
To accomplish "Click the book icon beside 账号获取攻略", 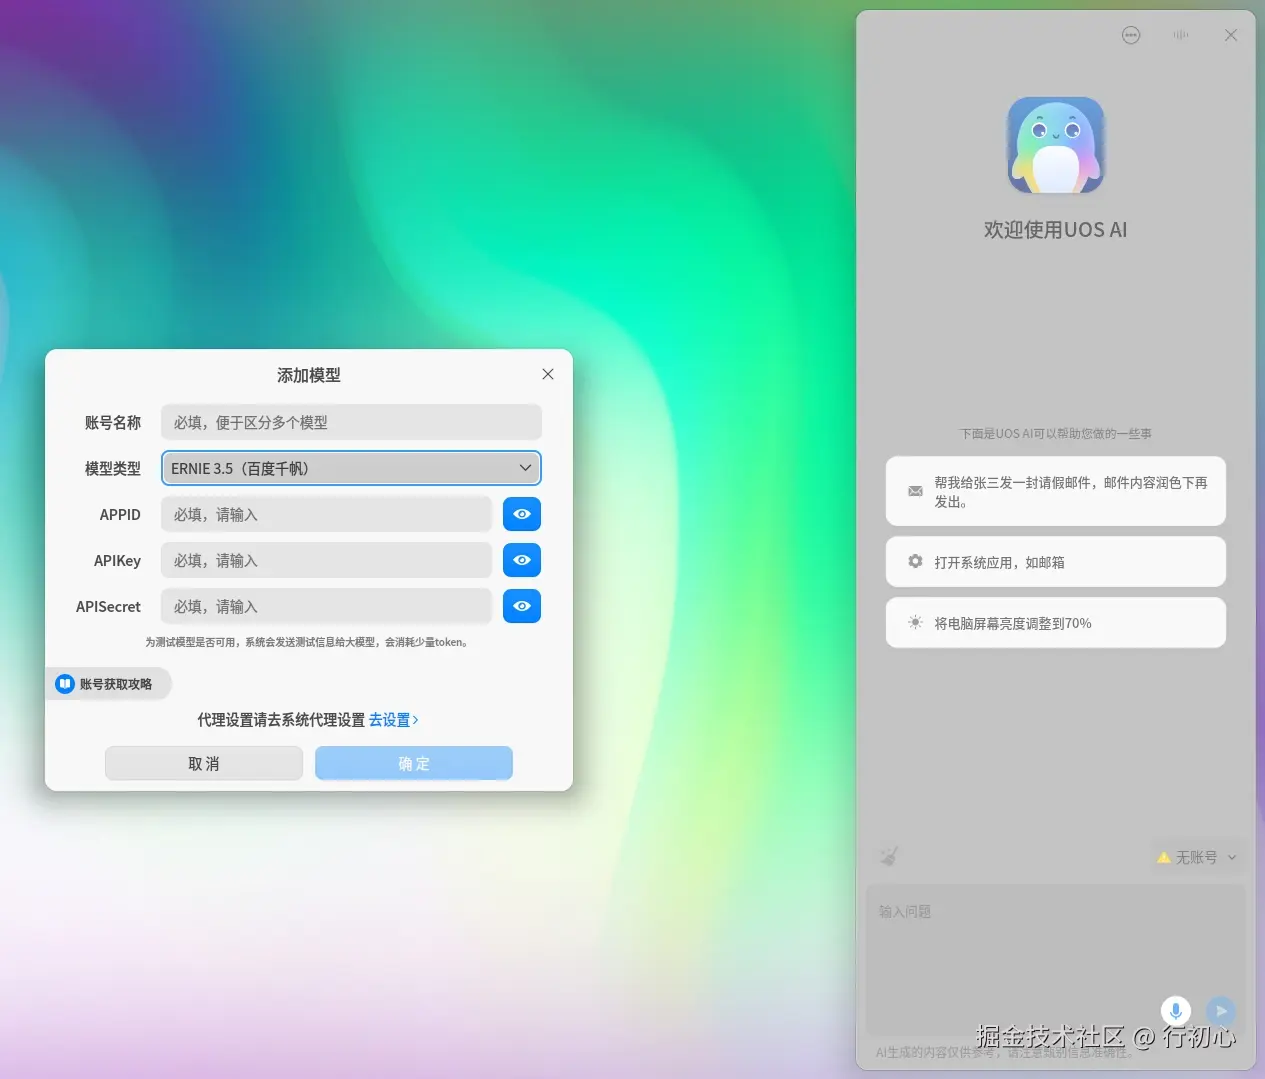I will tap(65, 684).
